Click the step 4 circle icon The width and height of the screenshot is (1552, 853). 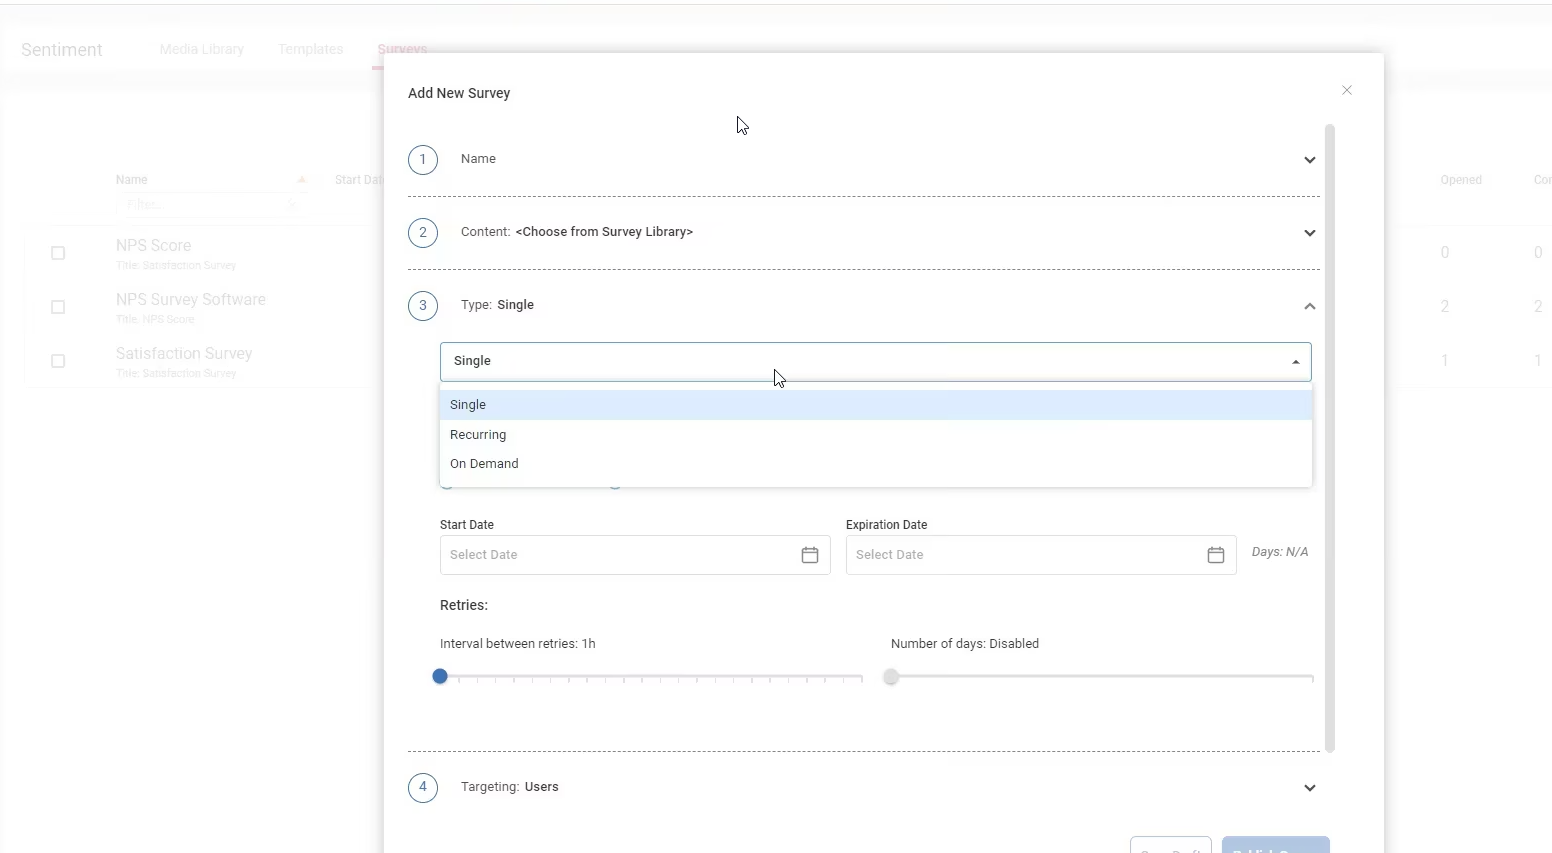point(423,788)
